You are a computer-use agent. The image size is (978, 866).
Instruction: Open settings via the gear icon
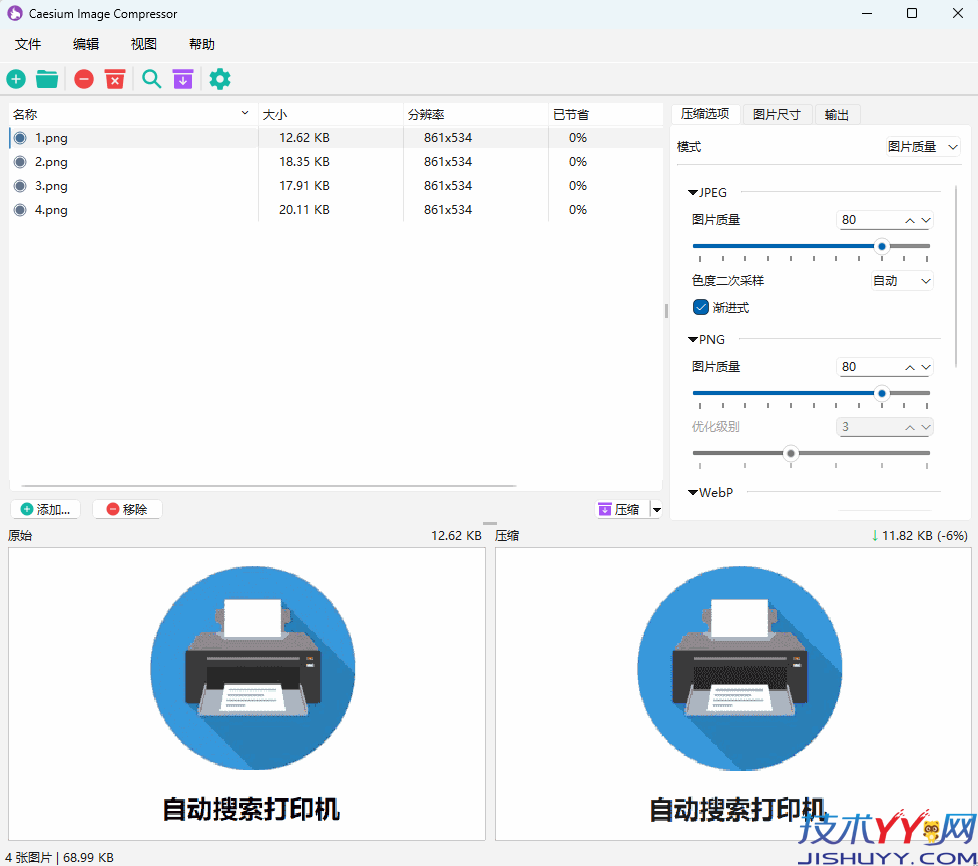click(219, 78)
